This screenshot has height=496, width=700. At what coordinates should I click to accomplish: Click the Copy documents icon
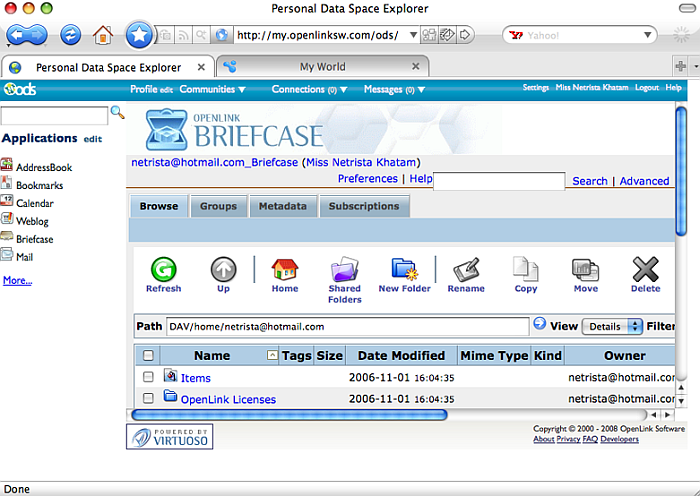526,270
